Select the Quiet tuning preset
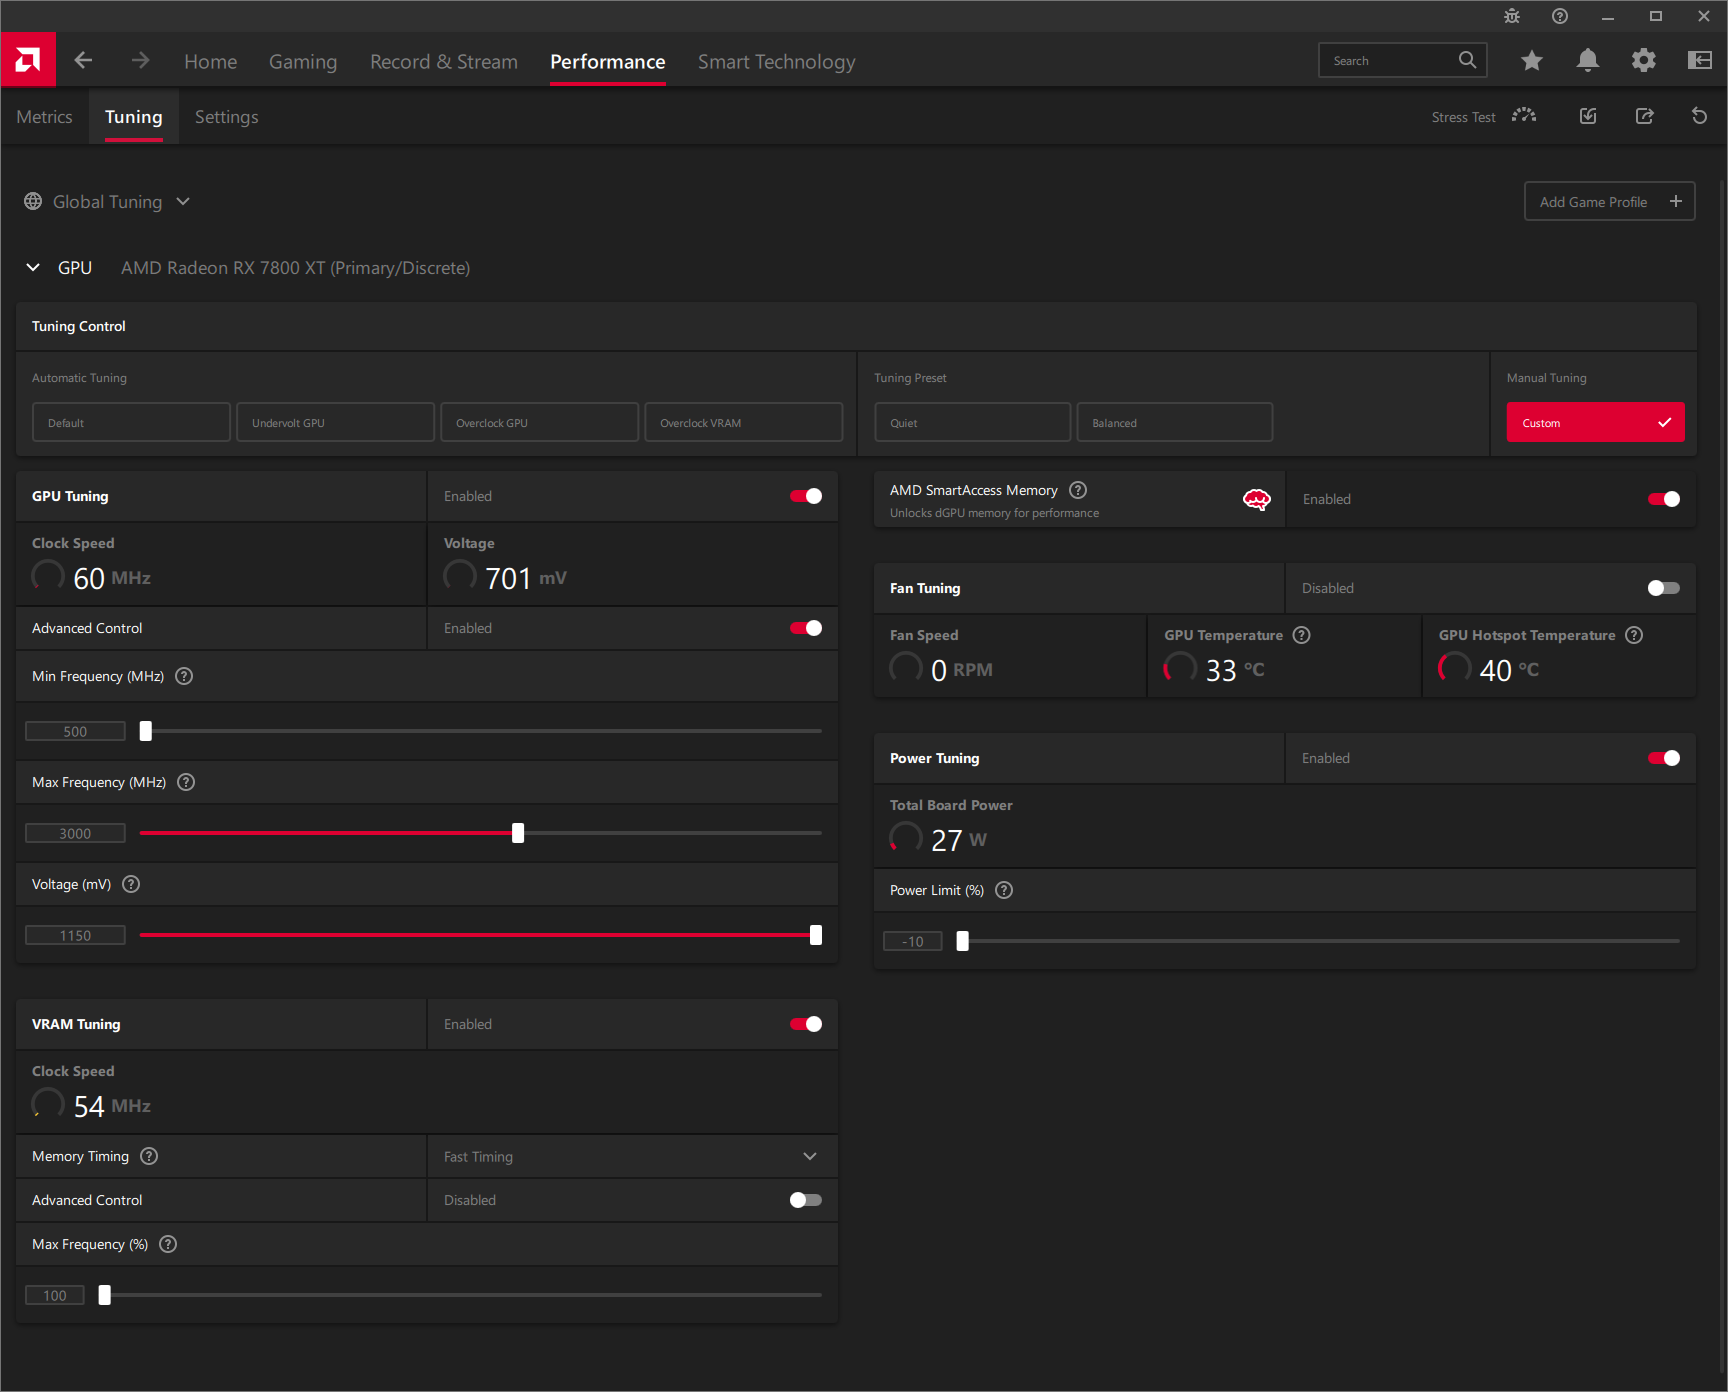 (972, 422)
